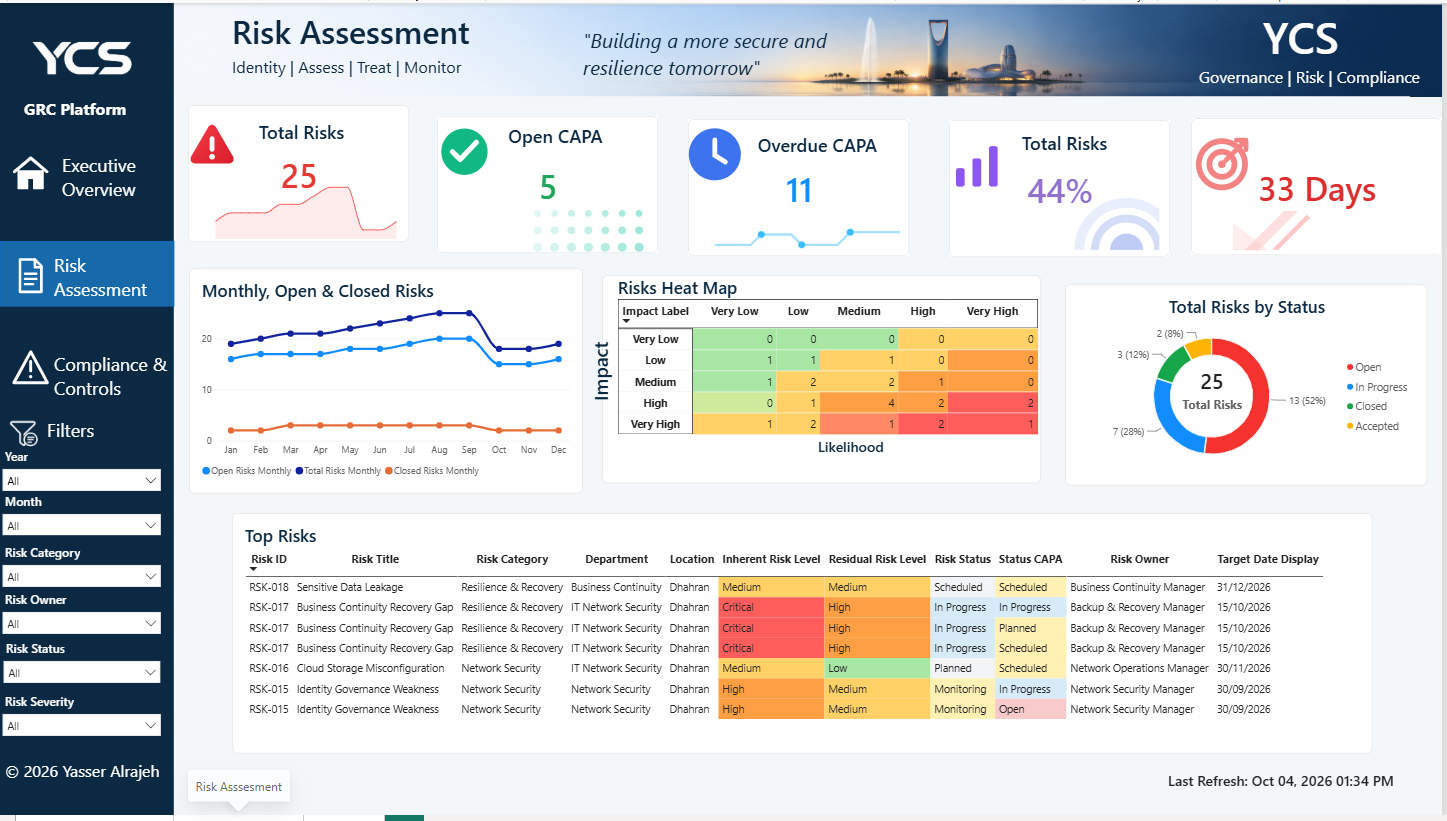Sort table by Target Date Display header
Screen dimensions: 1447x821
pyautogui.click(x=1268, y=559)
